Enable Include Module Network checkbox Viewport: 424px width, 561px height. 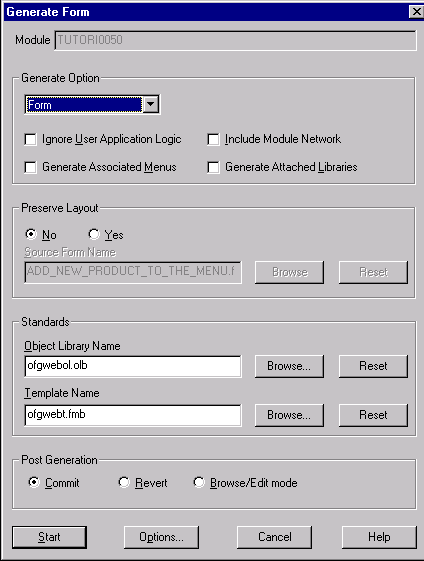pos(213,139)
